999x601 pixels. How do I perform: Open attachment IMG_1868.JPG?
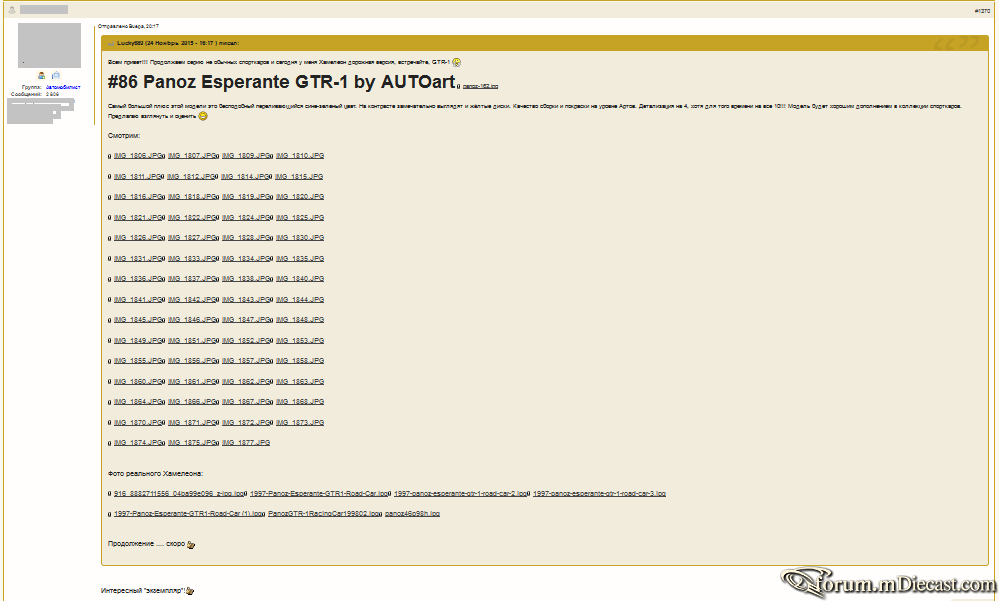[x=300, y=402]
